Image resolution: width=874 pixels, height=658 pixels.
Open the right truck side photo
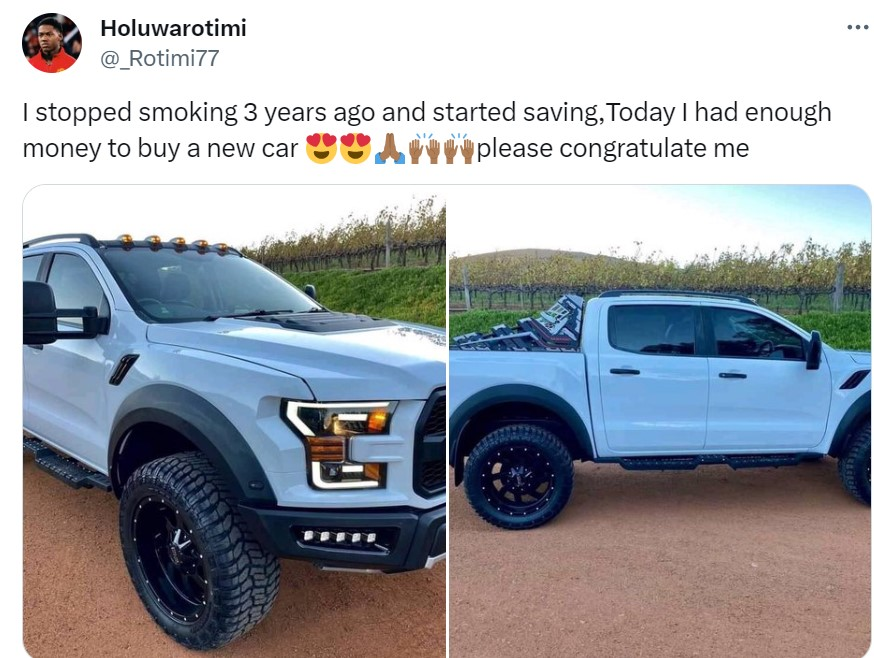661,421
